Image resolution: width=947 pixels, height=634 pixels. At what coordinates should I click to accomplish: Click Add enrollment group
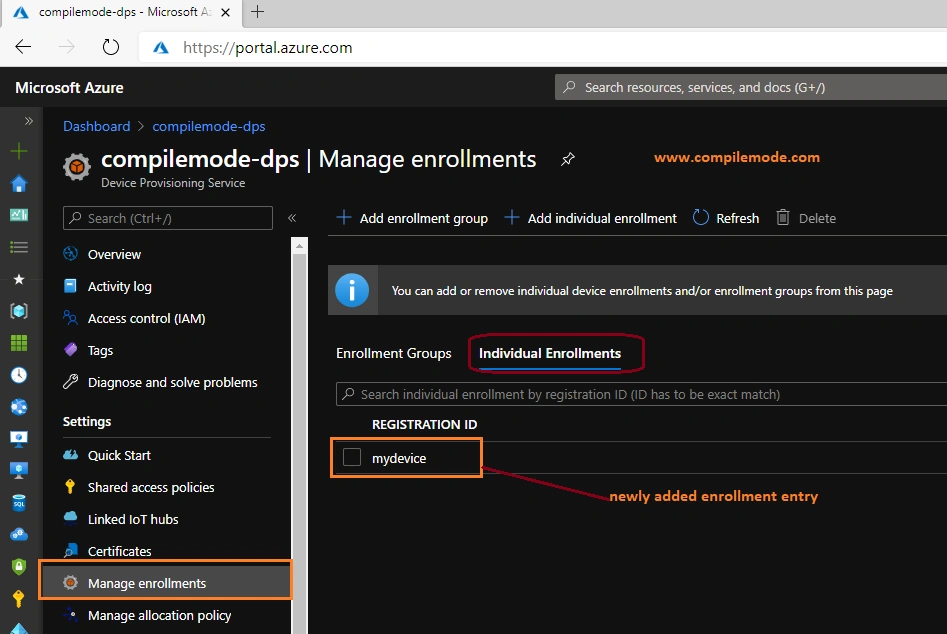(x=412, y=218)
